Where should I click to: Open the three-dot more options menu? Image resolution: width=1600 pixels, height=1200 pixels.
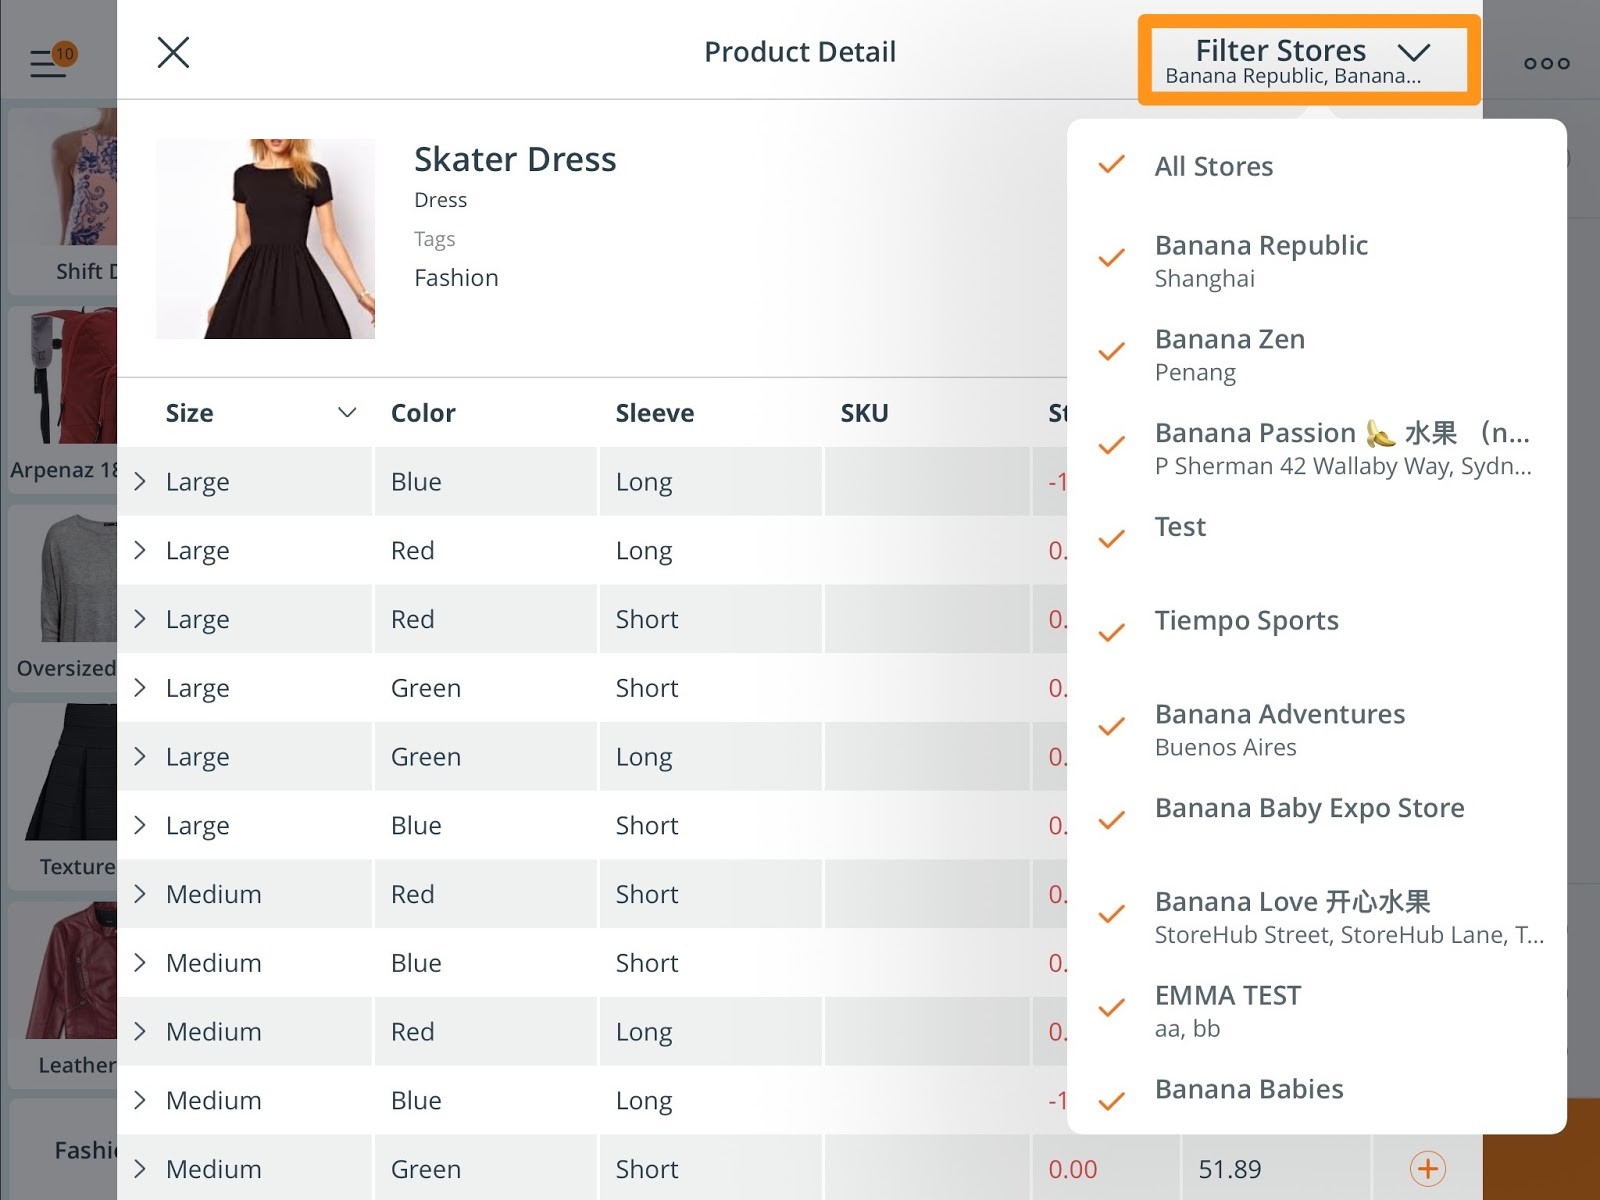tap(1546, 63)
